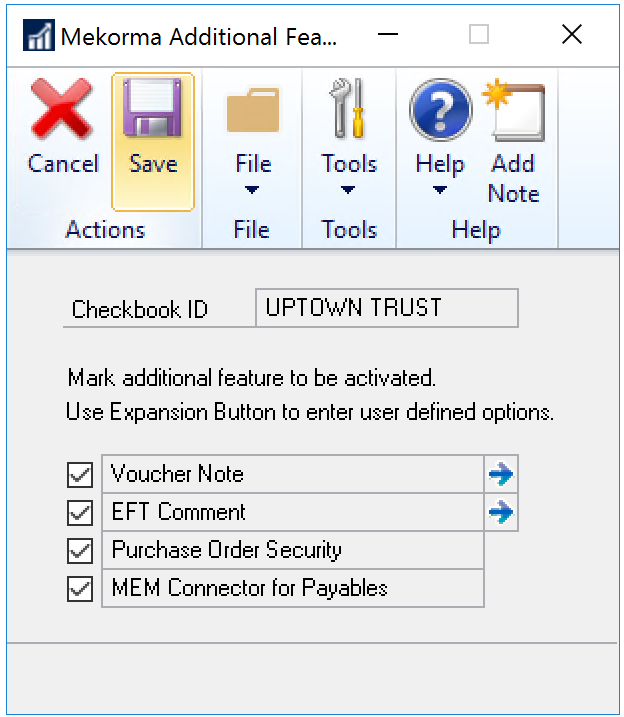
Task: Expand the File dropdown arrow
Action: 252,190
